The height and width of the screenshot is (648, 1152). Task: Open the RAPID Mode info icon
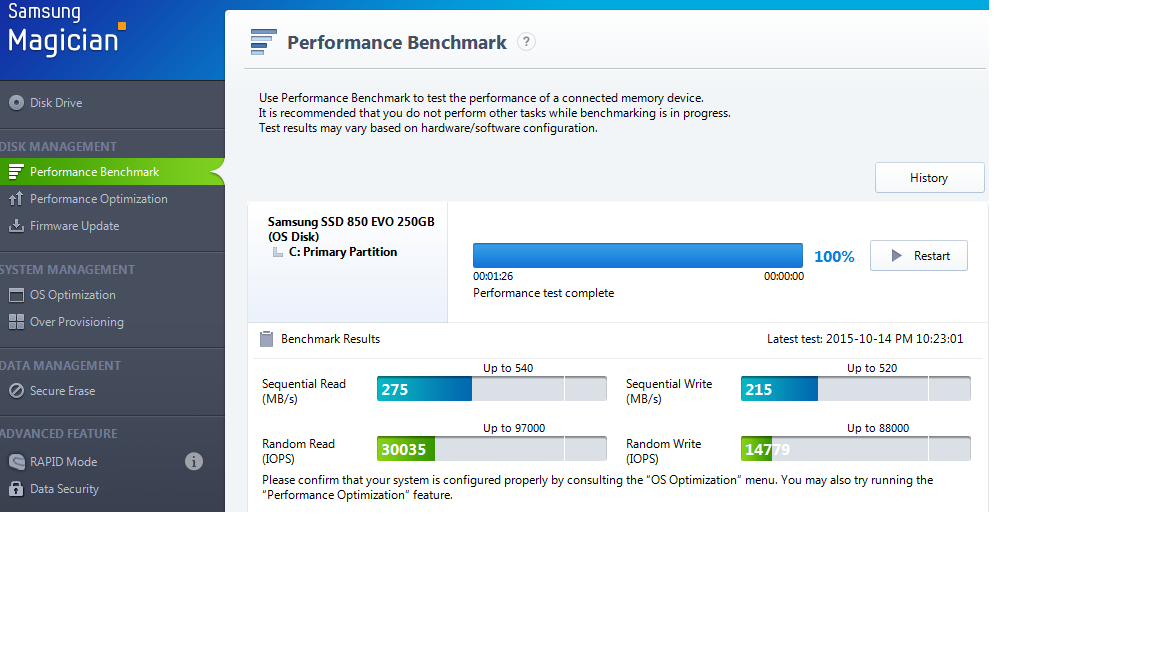tap(194, 461)
